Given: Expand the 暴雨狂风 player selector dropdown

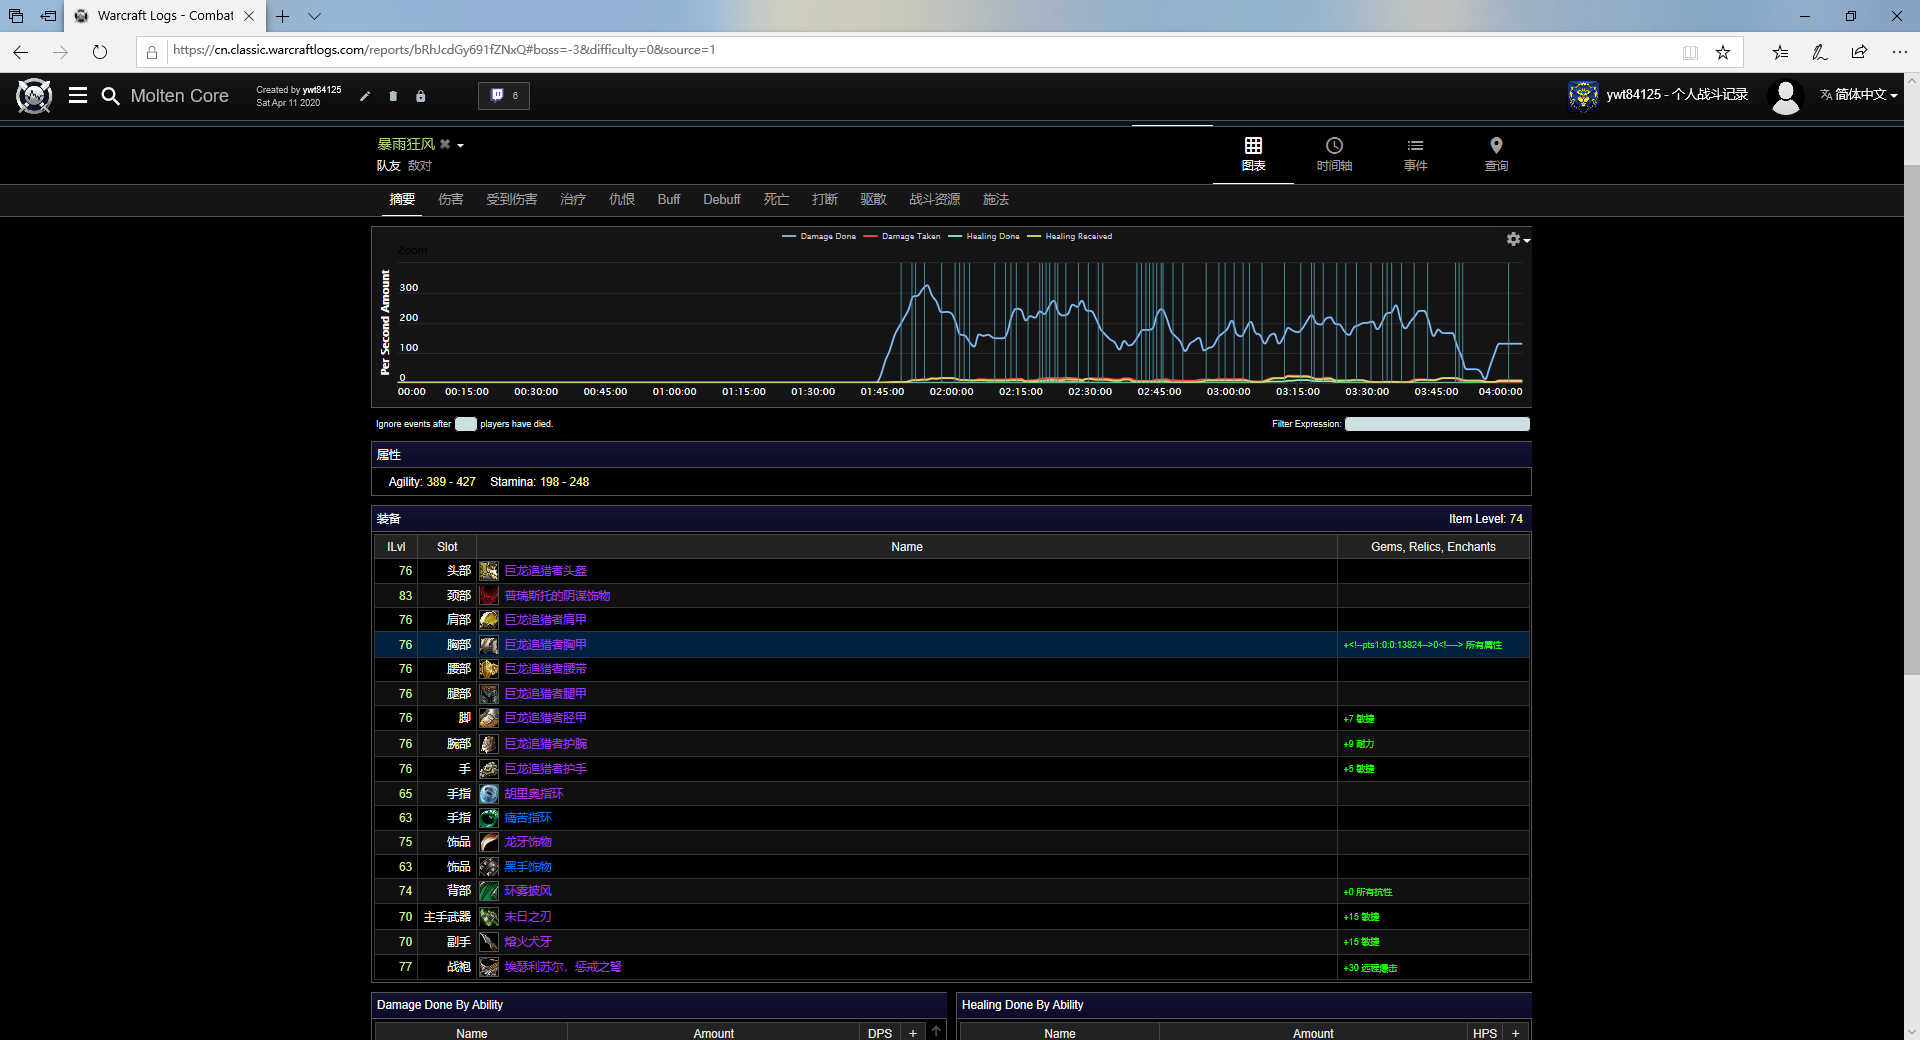Looking at the screenshot, I should coord(461,146).
